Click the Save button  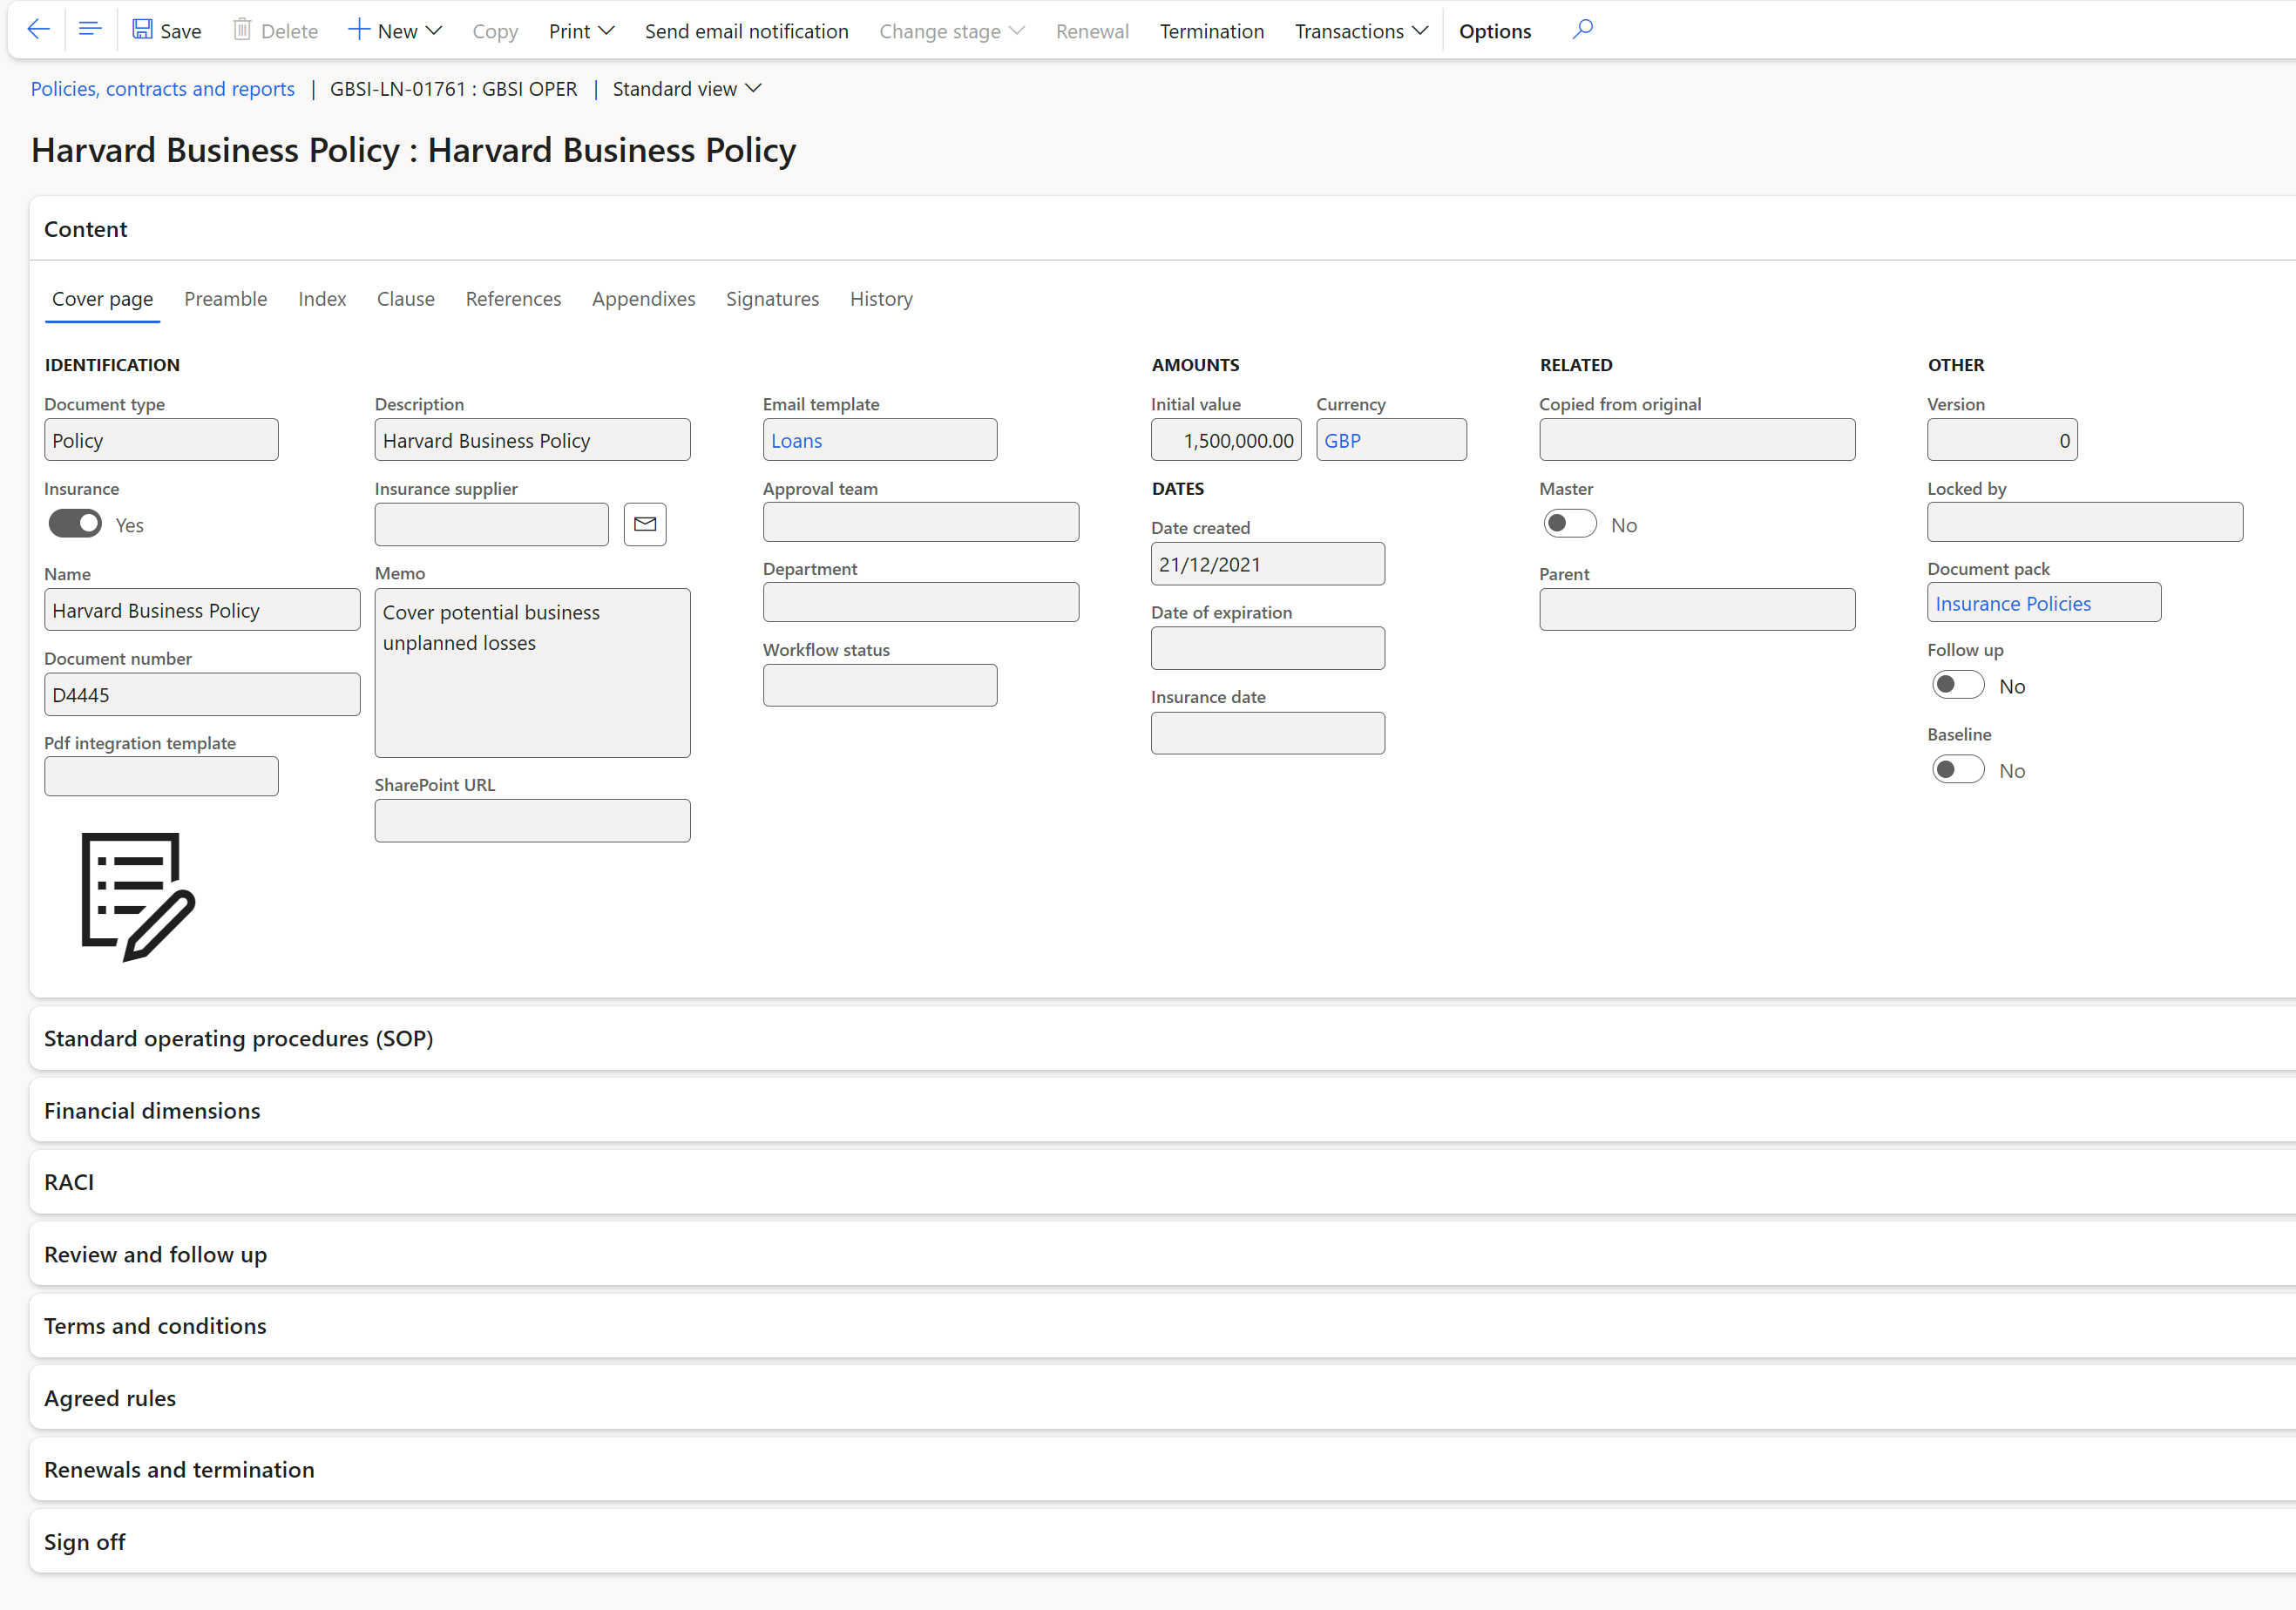pos(167,31)
